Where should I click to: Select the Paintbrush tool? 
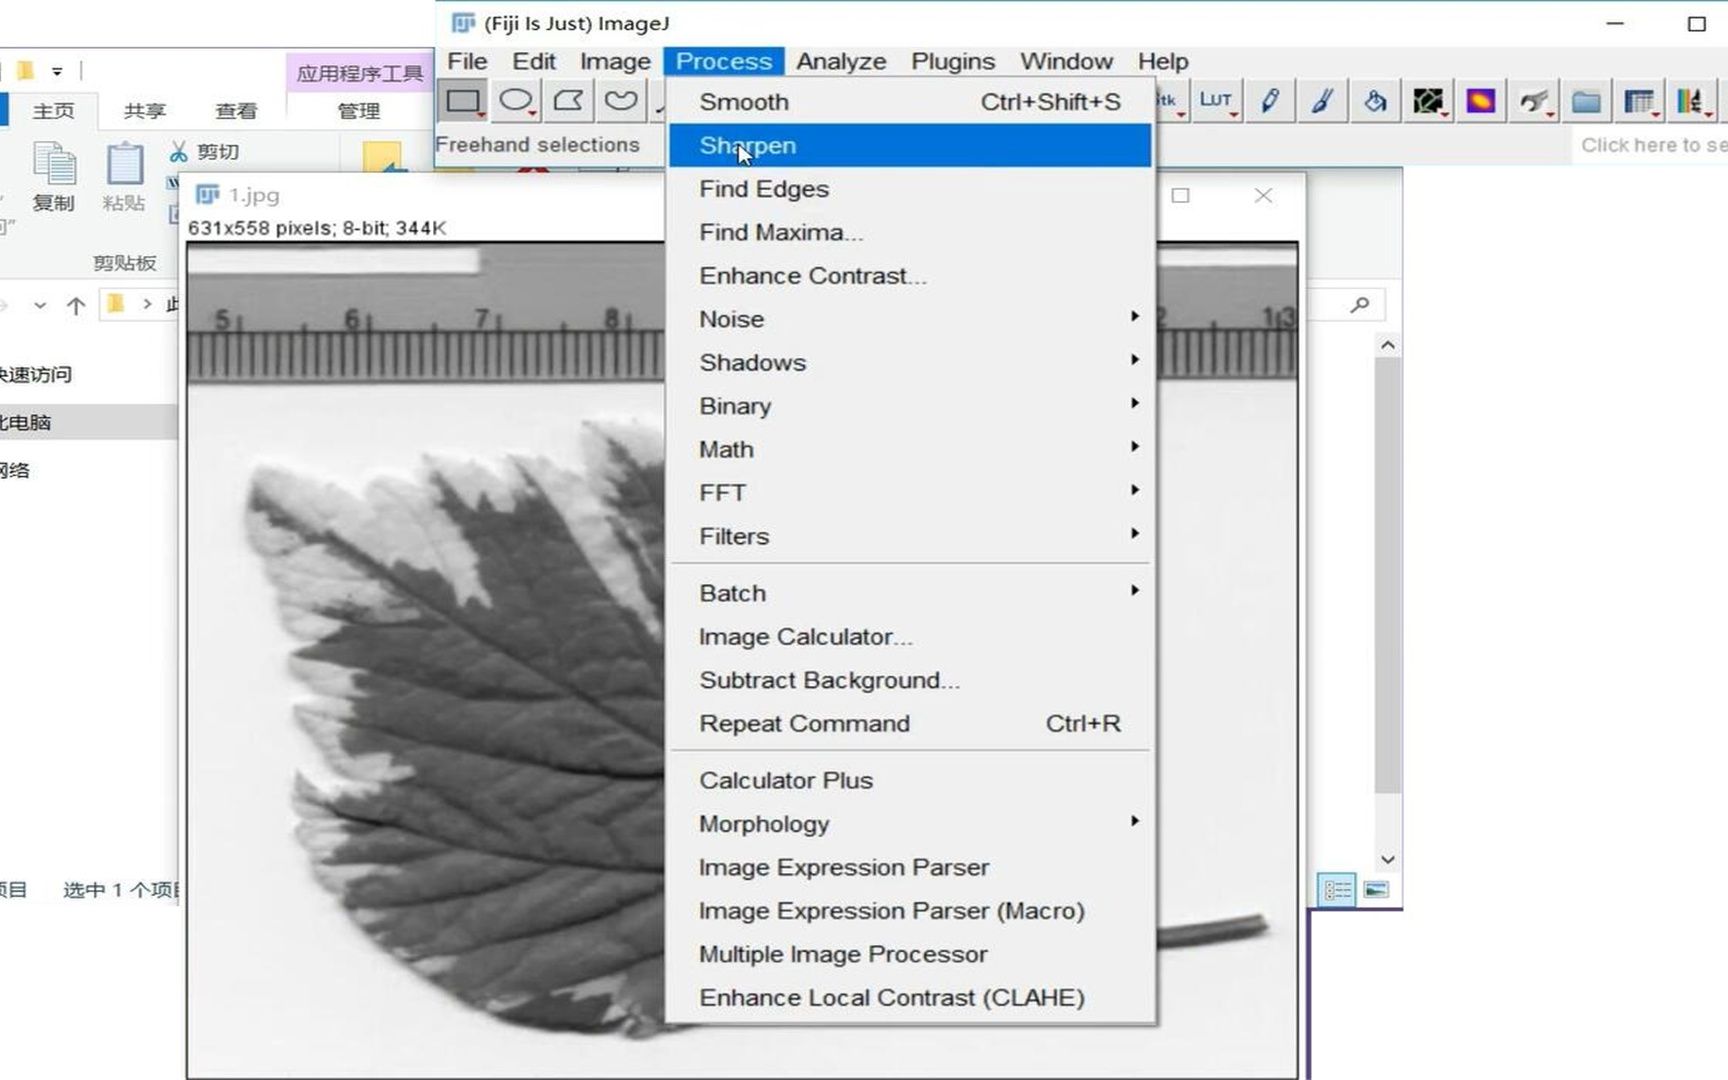(1322, 100)
